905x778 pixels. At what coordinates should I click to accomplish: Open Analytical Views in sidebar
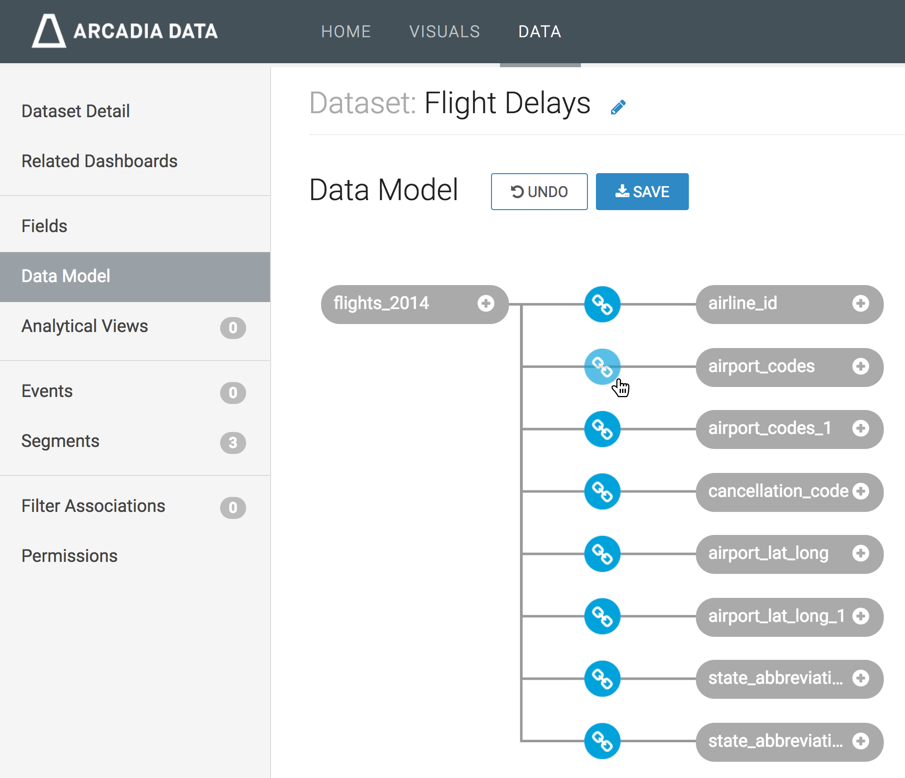point(85,326)
